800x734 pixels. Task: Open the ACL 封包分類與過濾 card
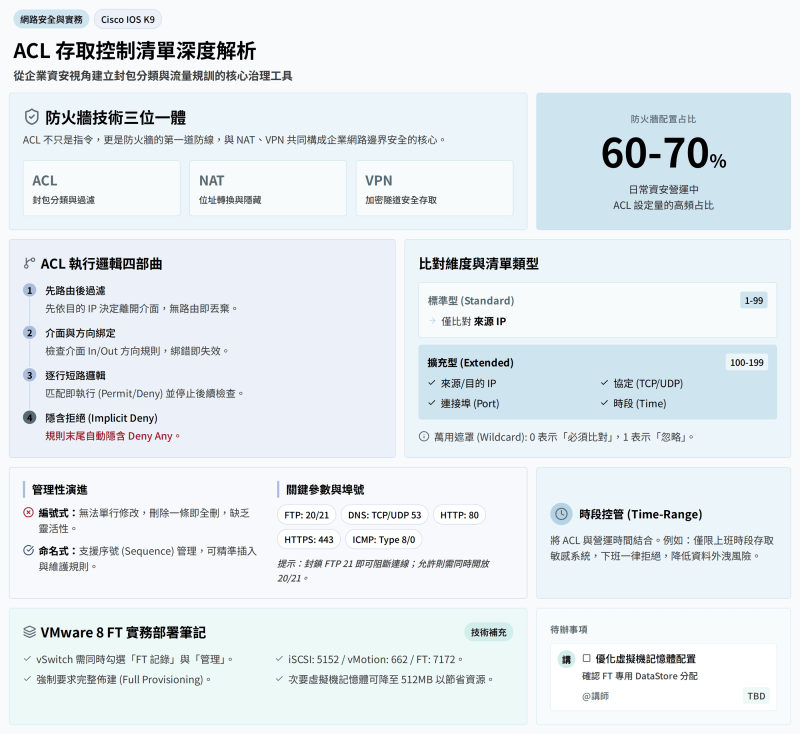(x=102, y=188)
